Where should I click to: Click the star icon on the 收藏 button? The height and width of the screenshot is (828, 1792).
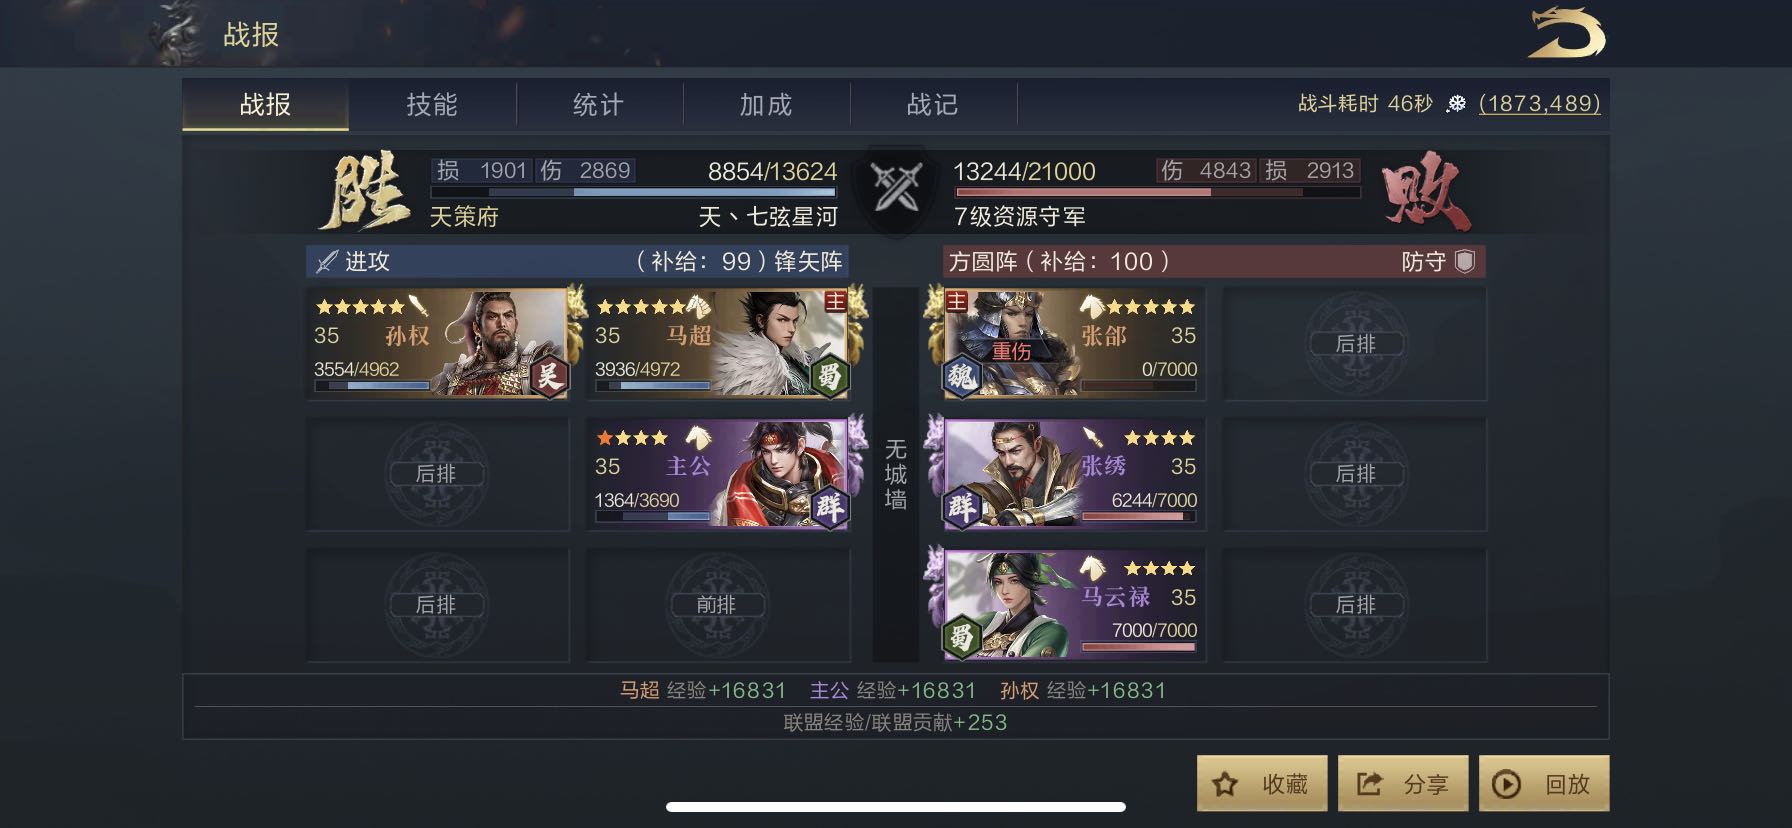(1225, 784)
